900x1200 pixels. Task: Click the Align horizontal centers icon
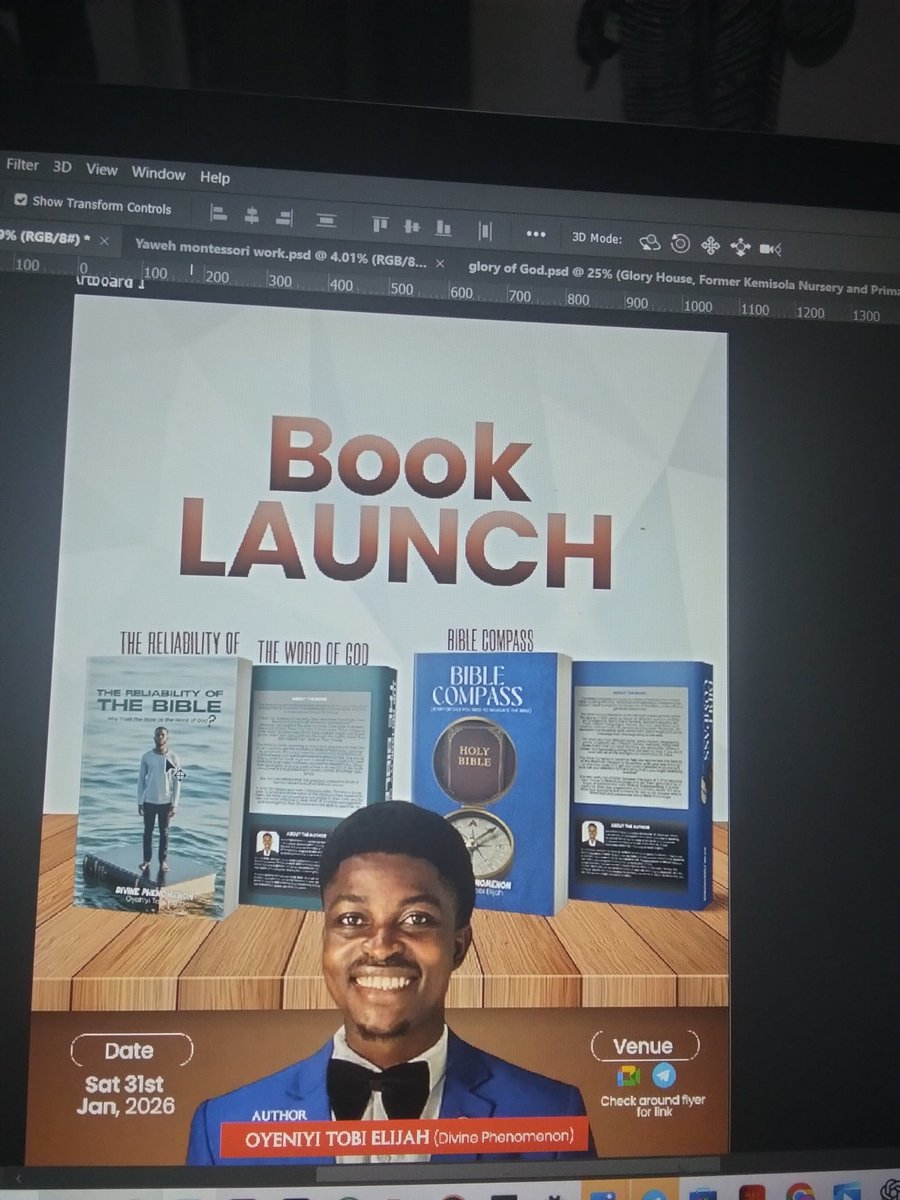[252, 215]
